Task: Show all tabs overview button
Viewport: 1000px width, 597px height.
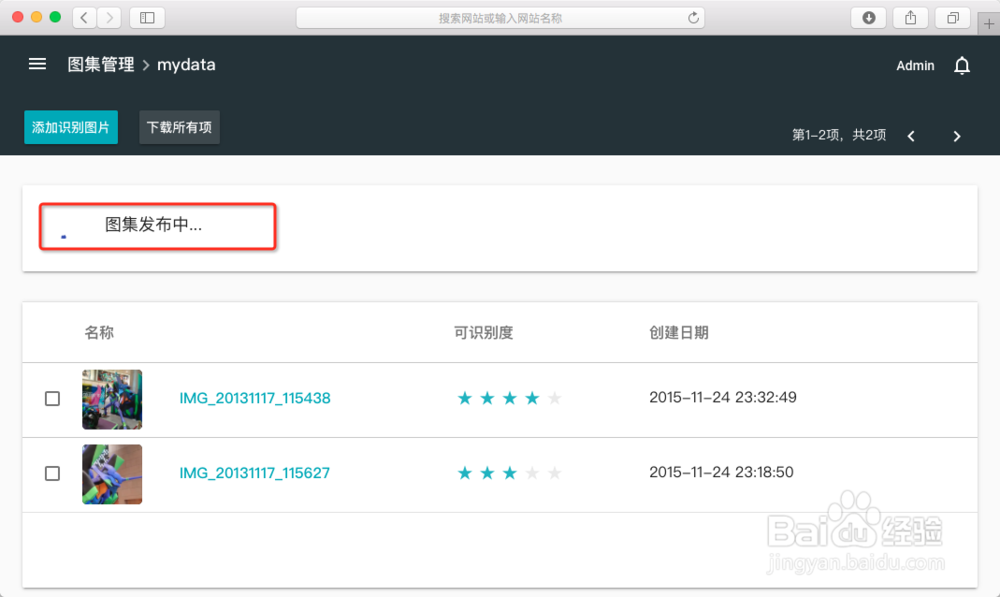Action: click(x=953, y=18)
